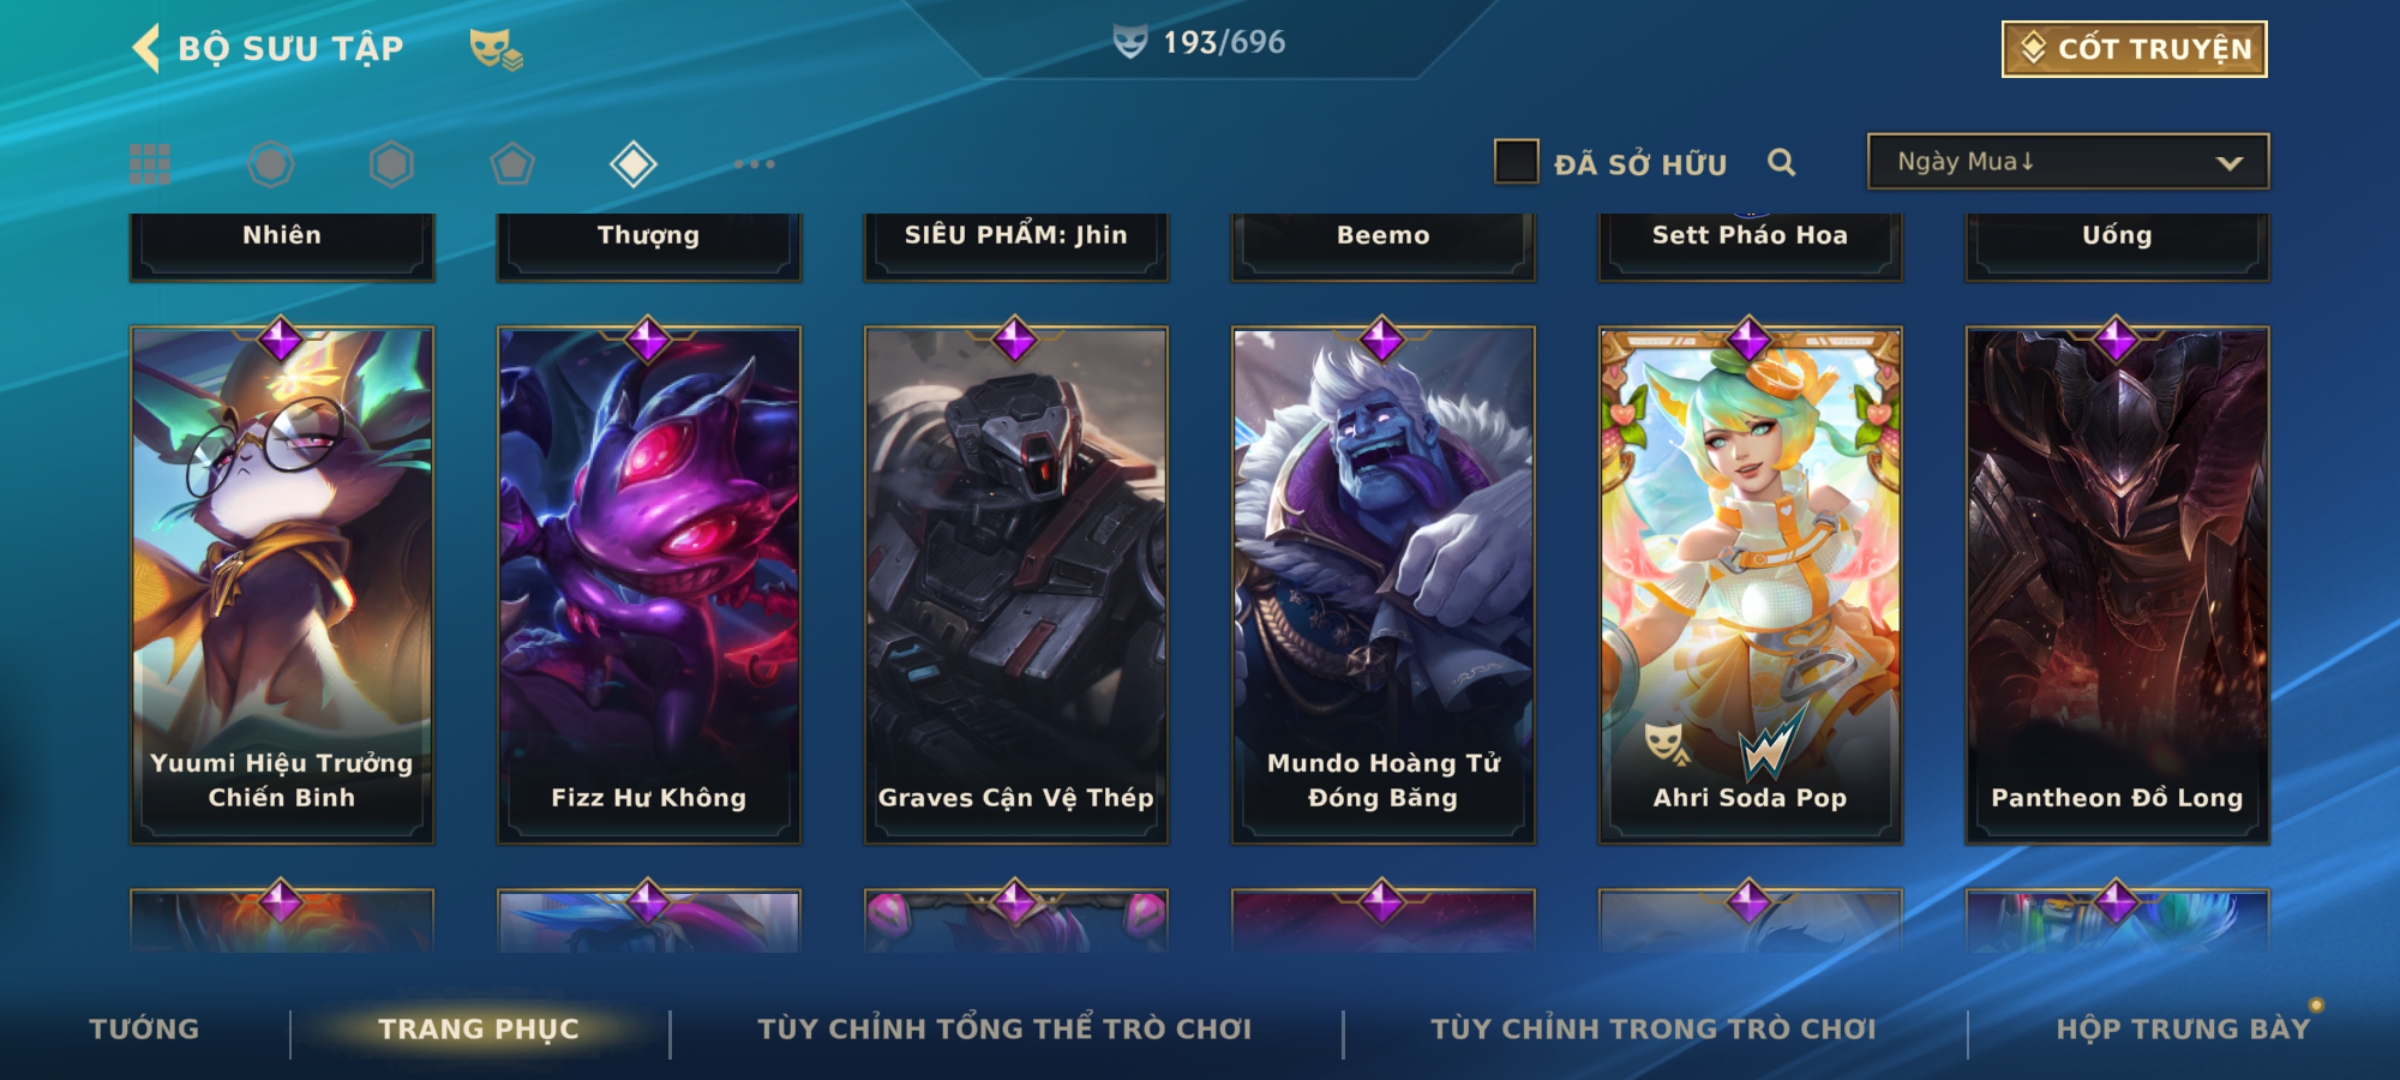This screenshot has height=1080, width=2400.
Task: Open Tùy Chỉnh Tổng Thể Trò Chơi tab
Action: point(1004,1029)
